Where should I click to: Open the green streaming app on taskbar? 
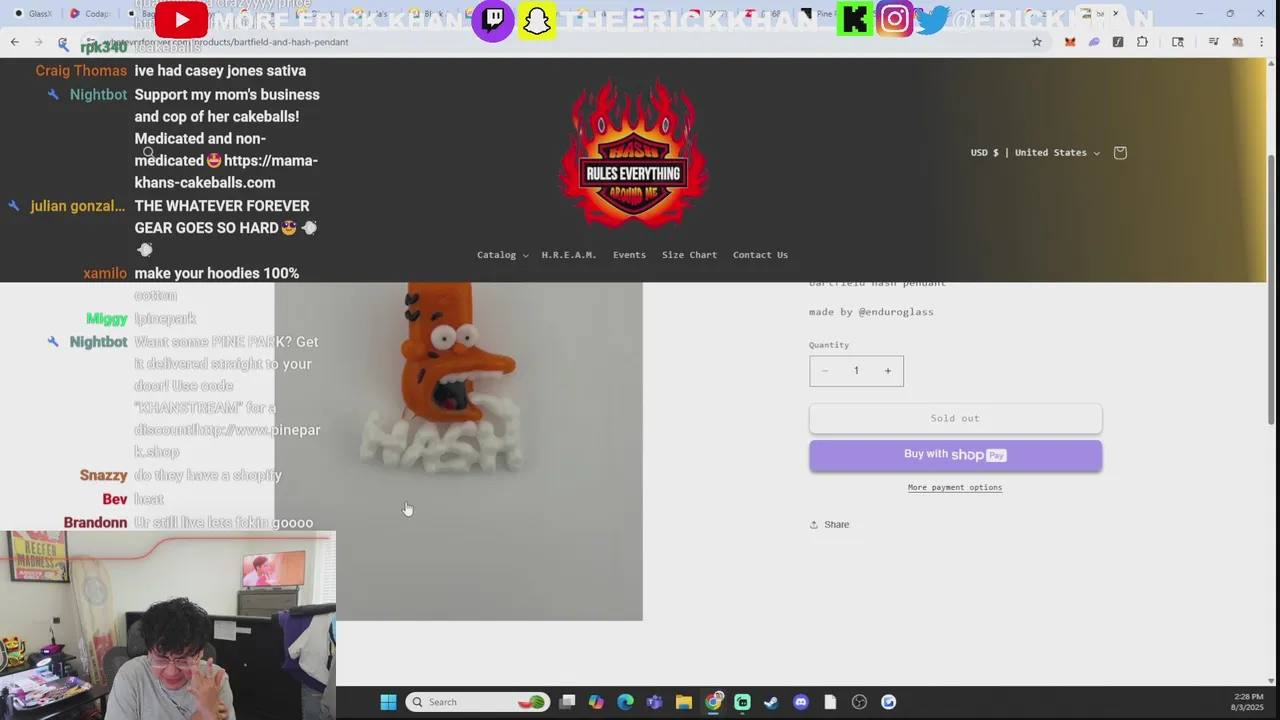click(742, 702)
